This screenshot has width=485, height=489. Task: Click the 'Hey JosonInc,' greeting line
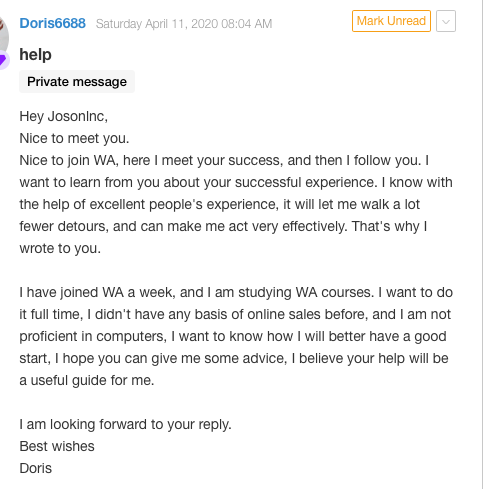(64, 117)
